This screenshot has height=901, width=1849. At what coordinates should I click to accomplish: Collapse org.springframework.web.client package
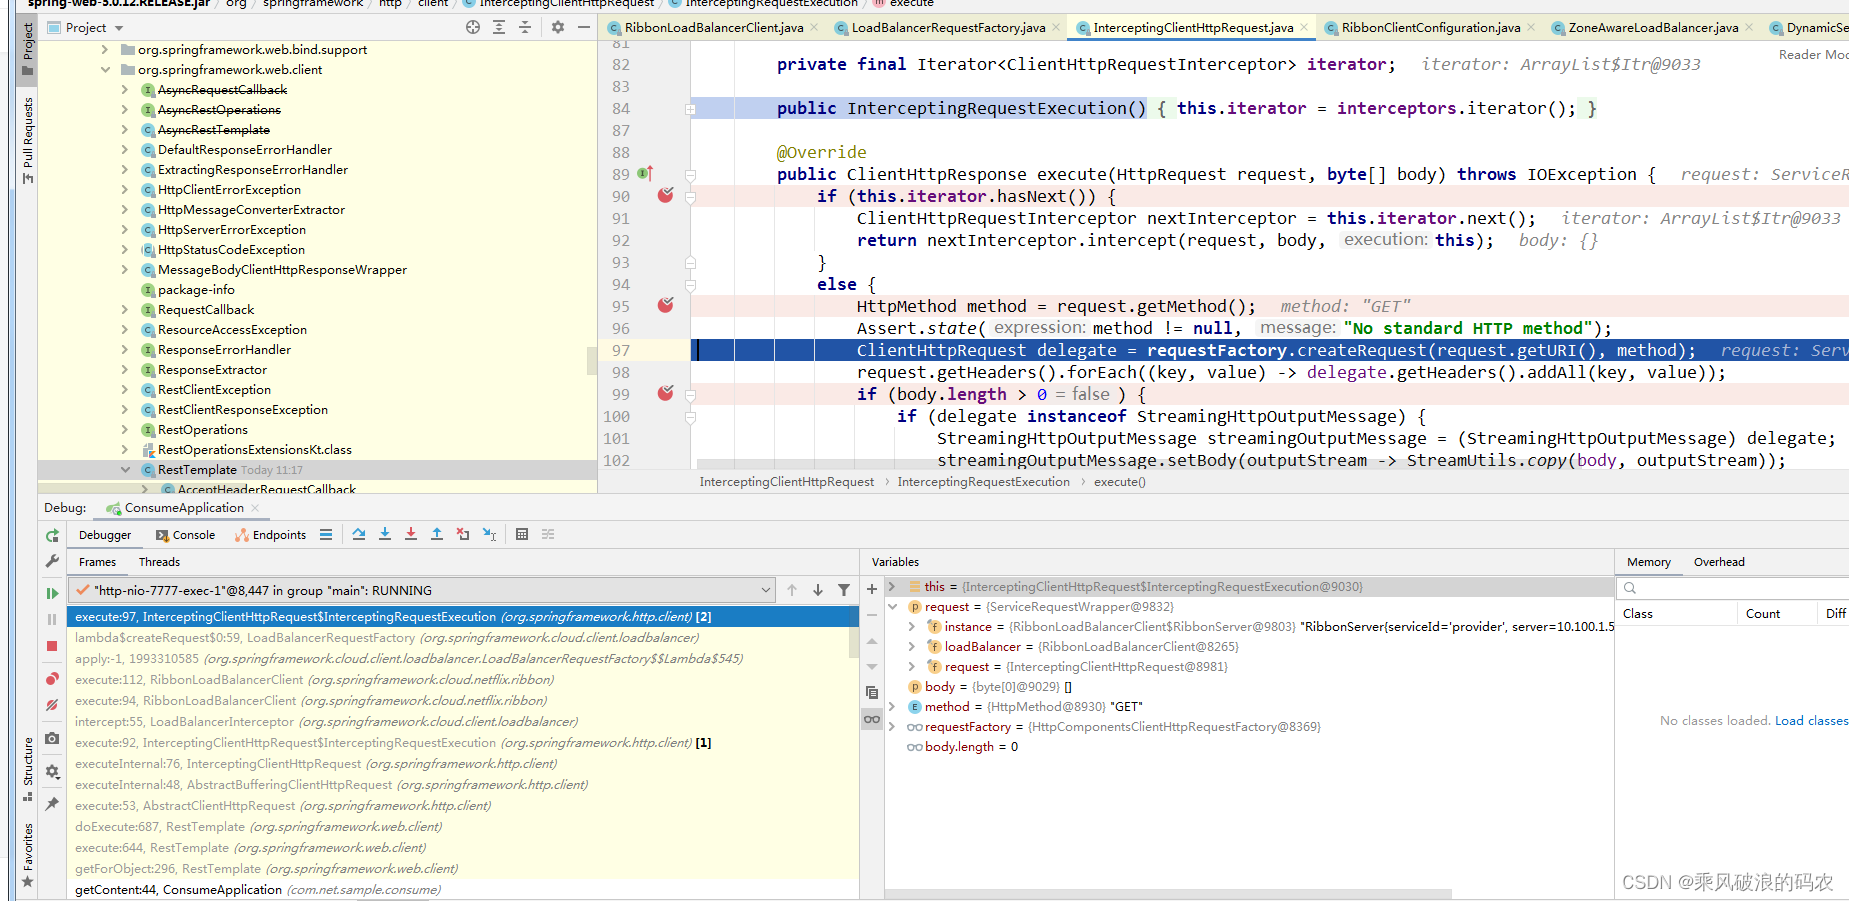coord(105,70)
